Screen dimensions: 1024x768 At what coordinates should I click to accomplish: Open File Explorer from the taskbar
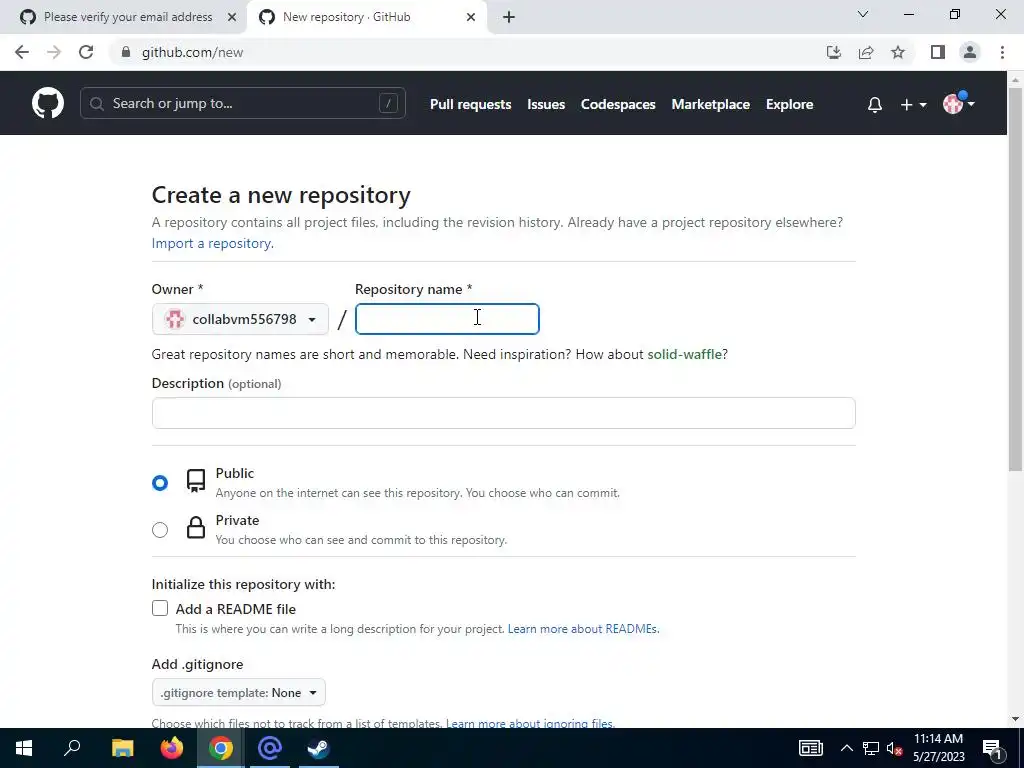(122, 748)
